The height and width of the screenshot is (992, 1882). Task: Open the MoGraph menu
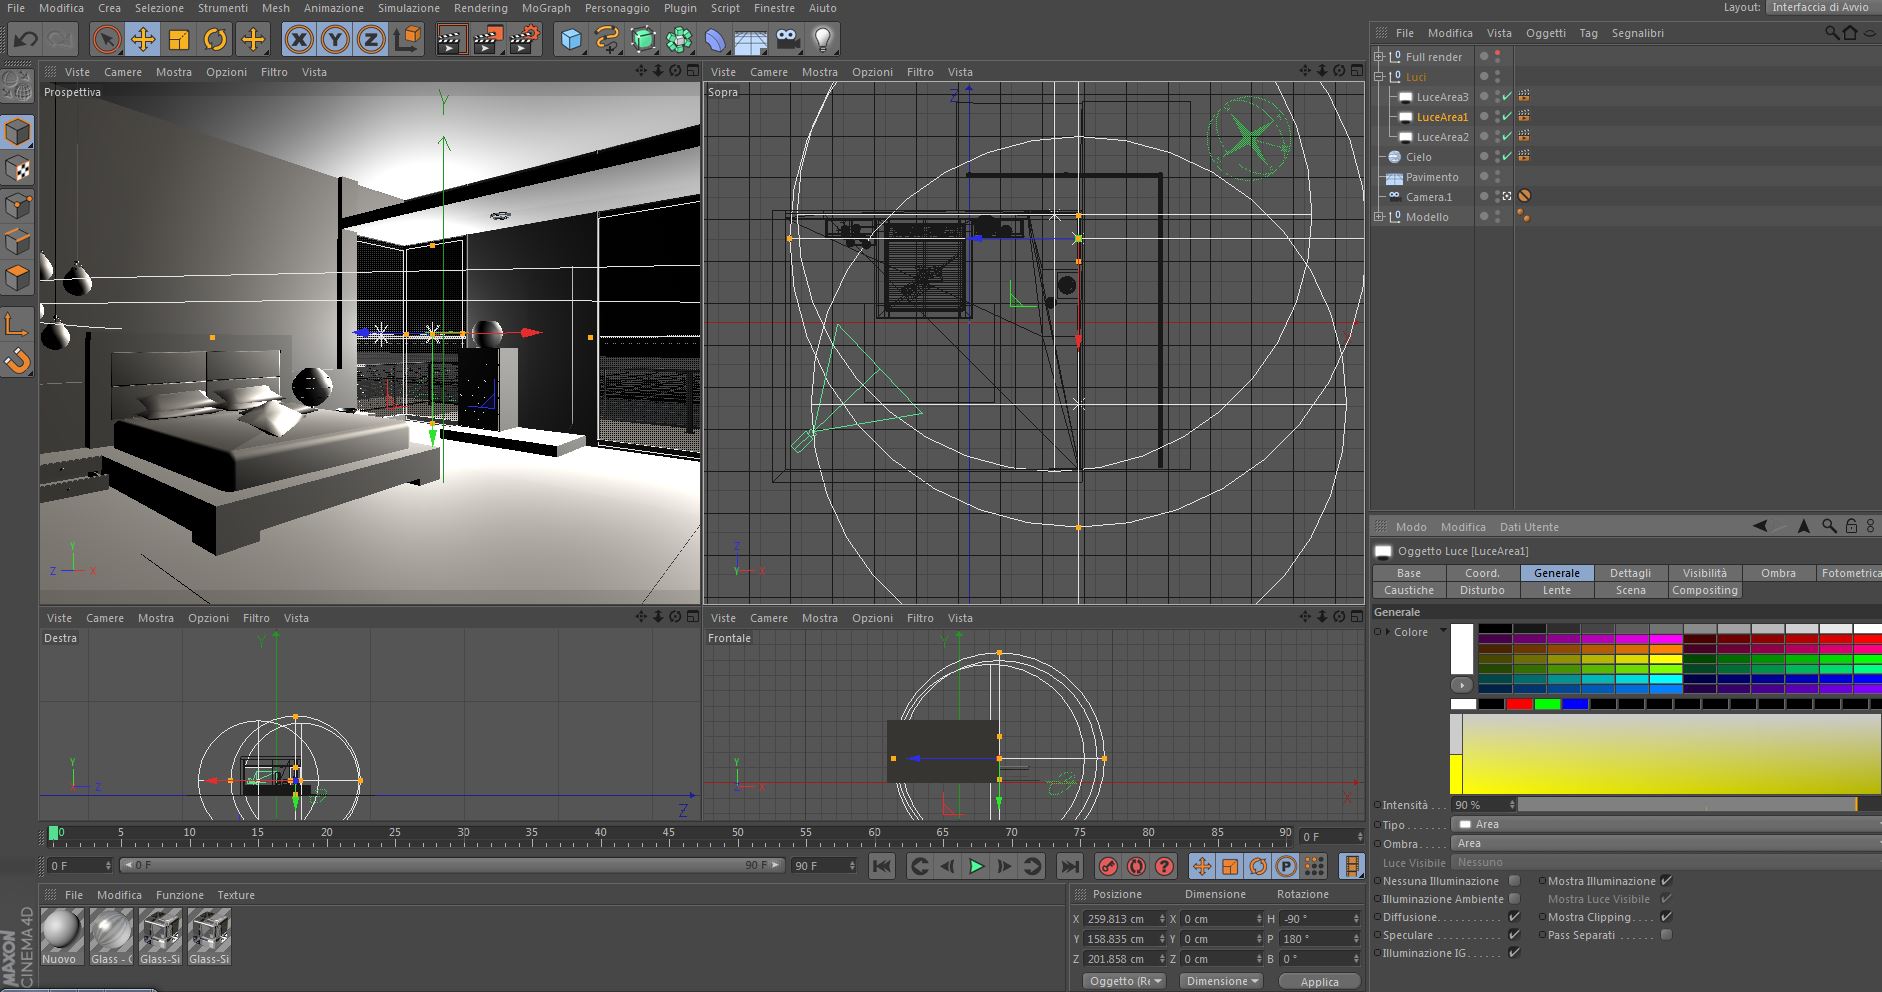click(x=546, y=8)
